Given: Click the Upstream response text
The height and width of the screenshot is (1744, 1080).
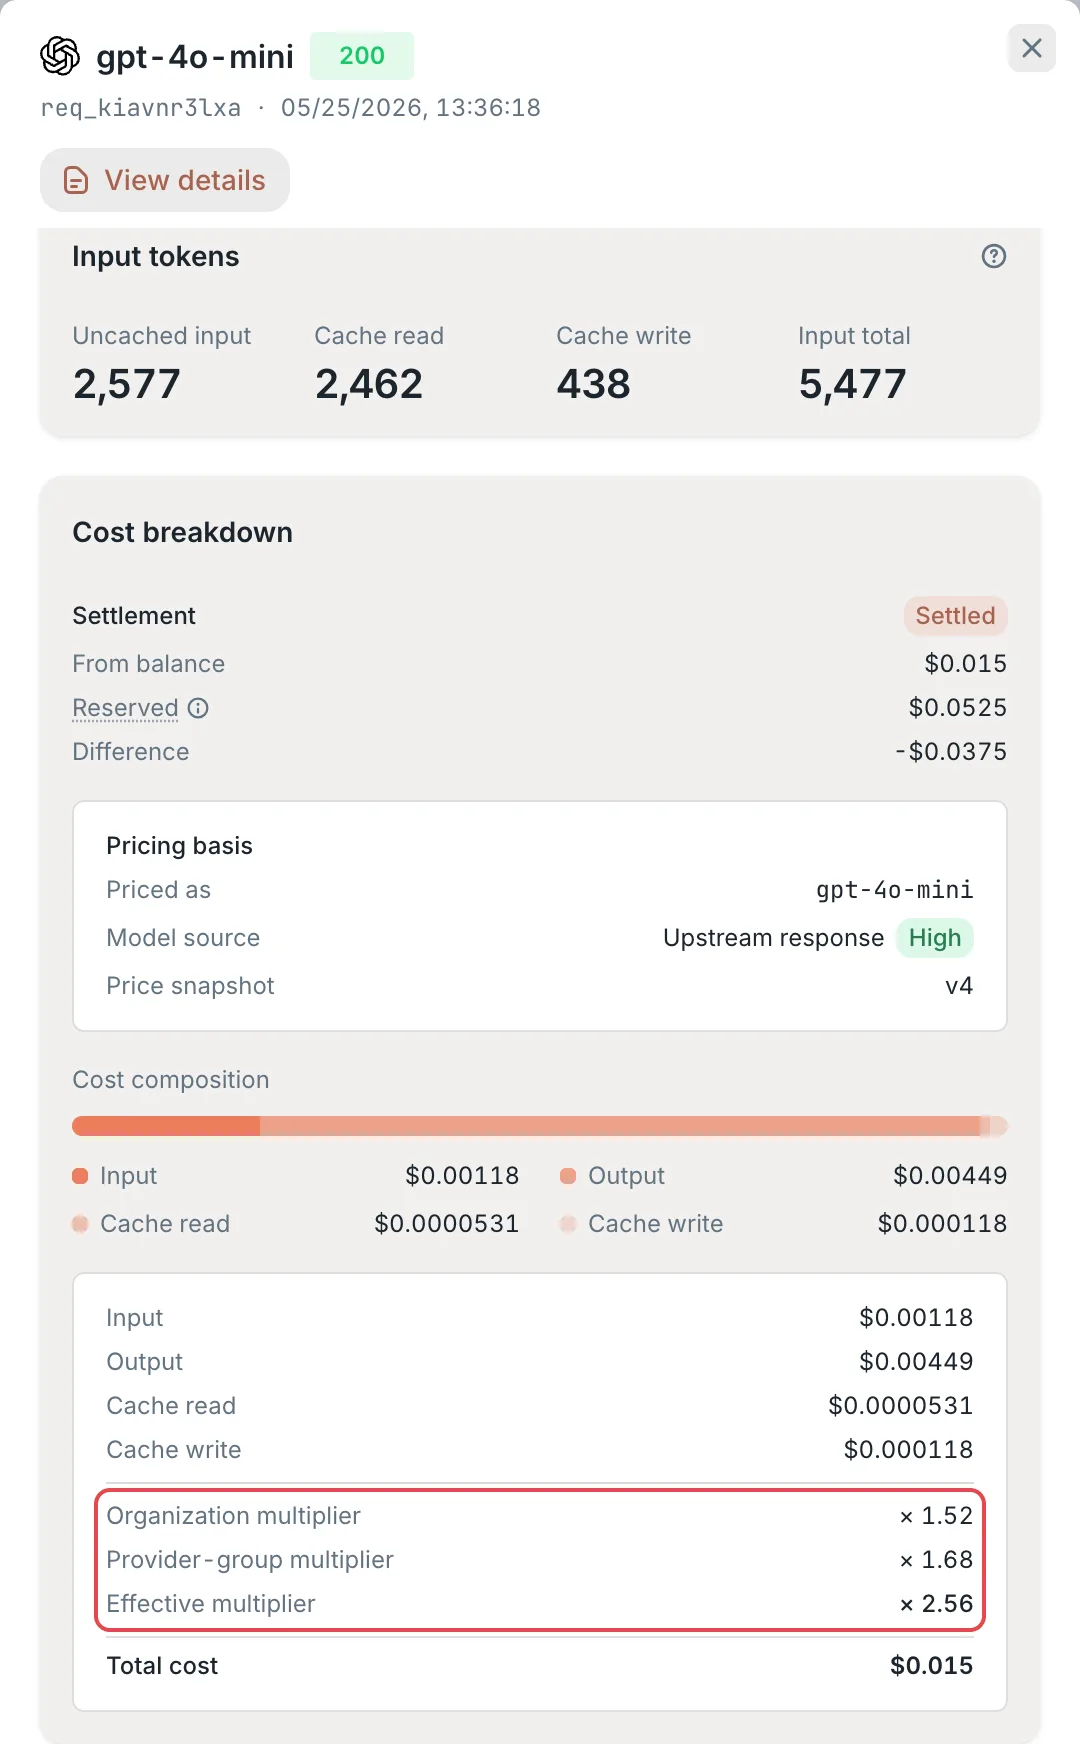Looking at the screenshot, I should (774, 938).
